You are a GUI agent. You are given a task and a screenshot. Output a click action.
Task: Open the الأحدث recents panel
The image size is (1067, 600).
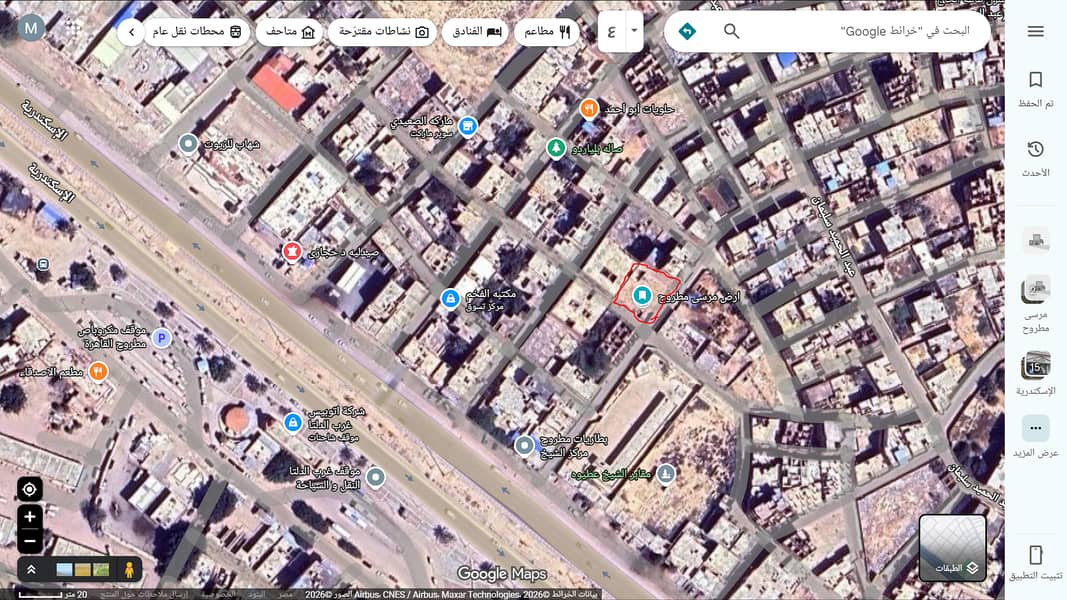[x=1036, y=159]
